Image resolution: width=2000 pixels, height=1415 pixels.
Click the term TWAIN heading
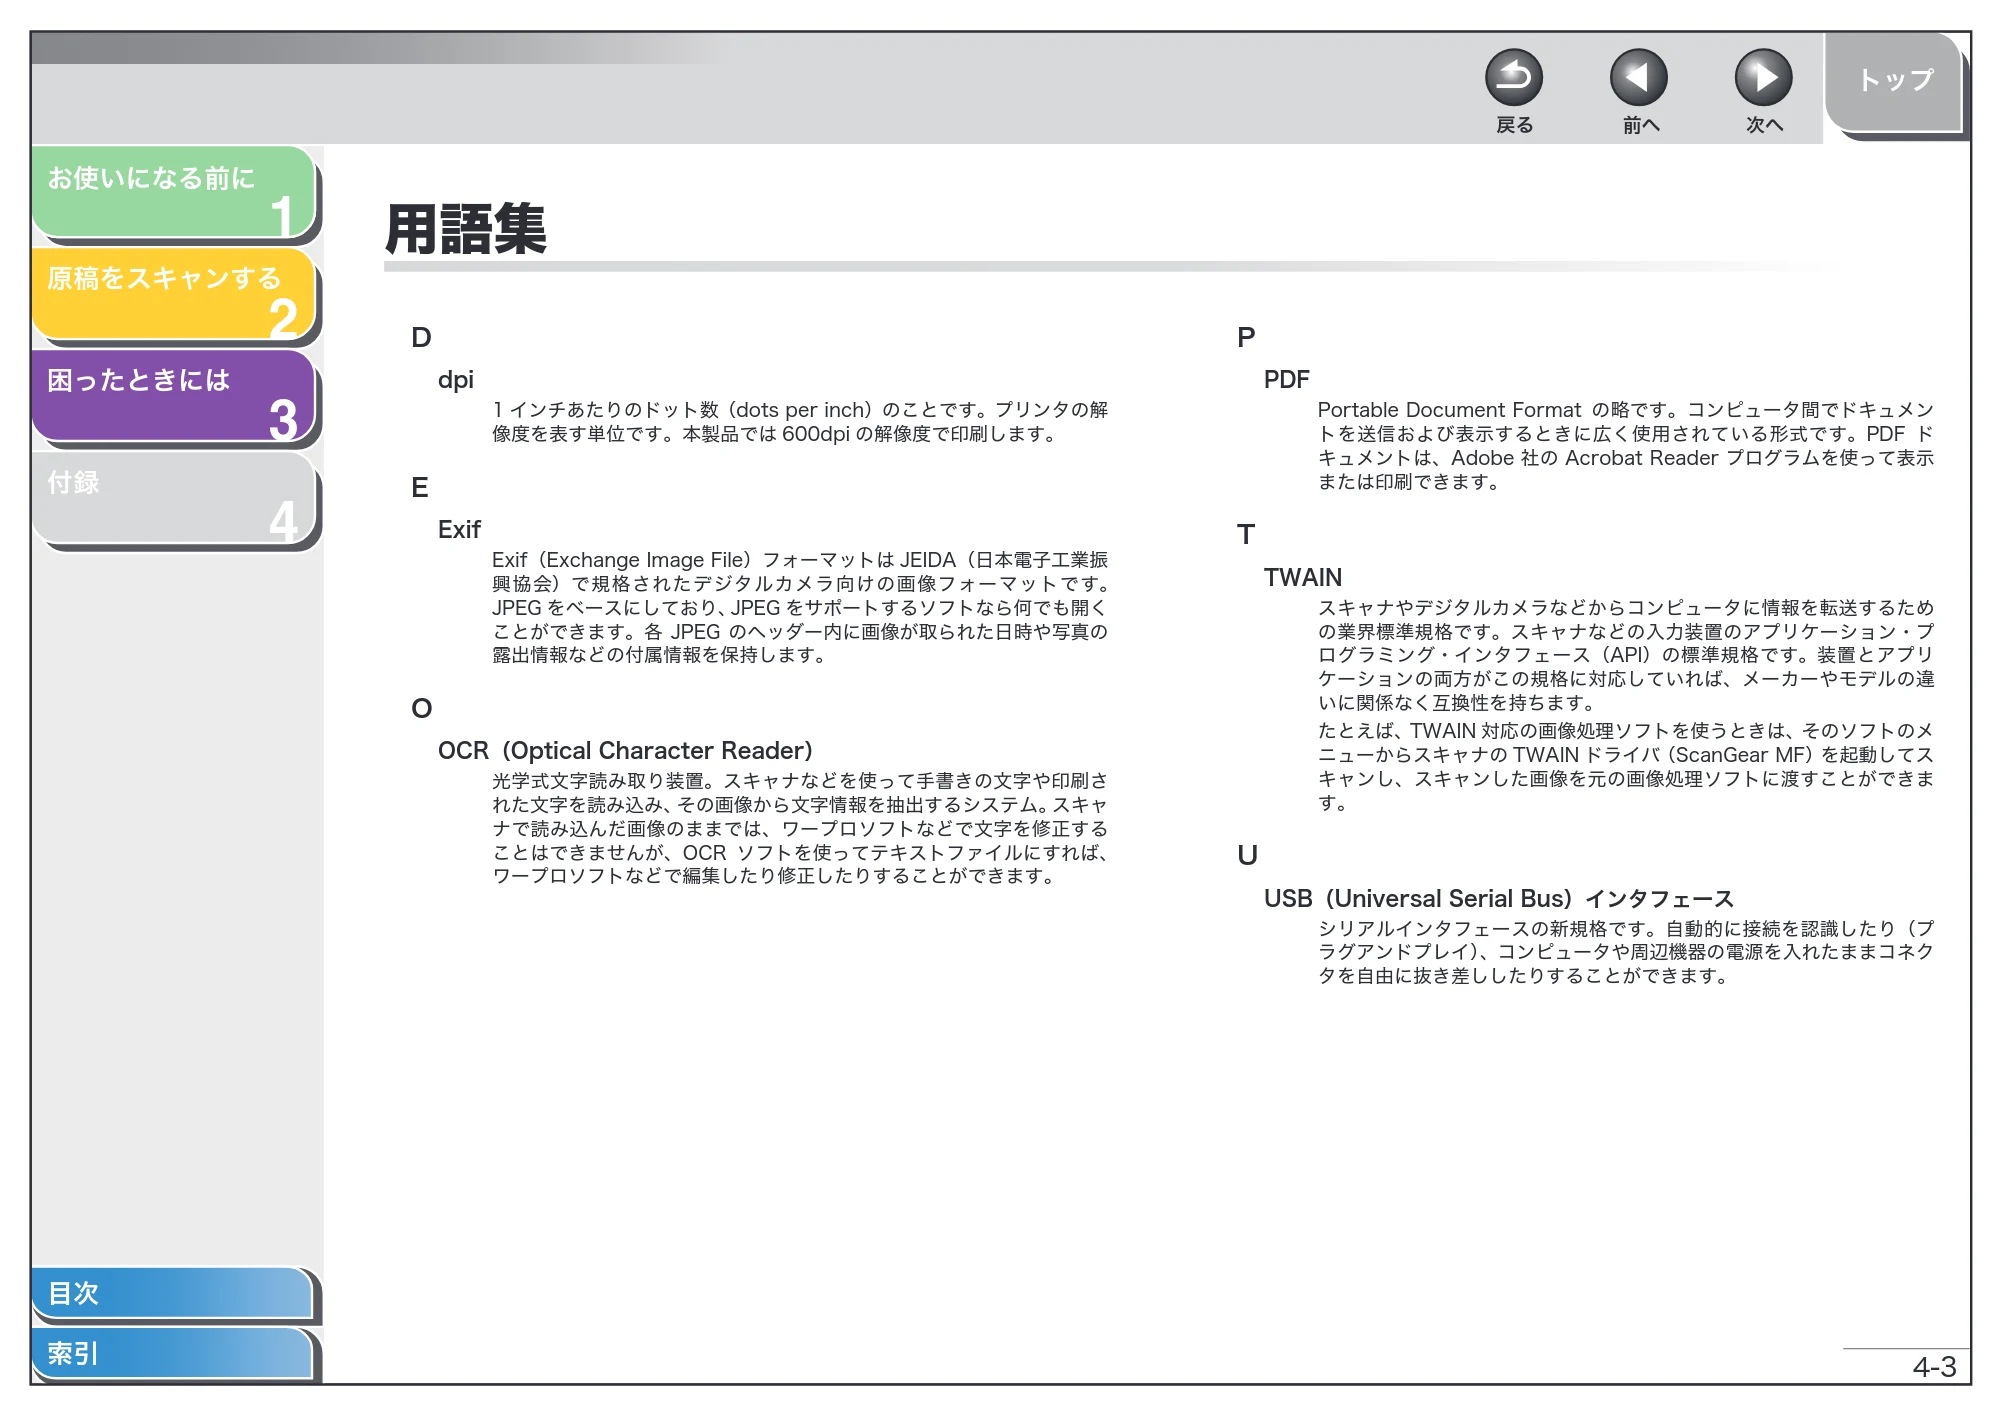click(x=1303, y=578)
